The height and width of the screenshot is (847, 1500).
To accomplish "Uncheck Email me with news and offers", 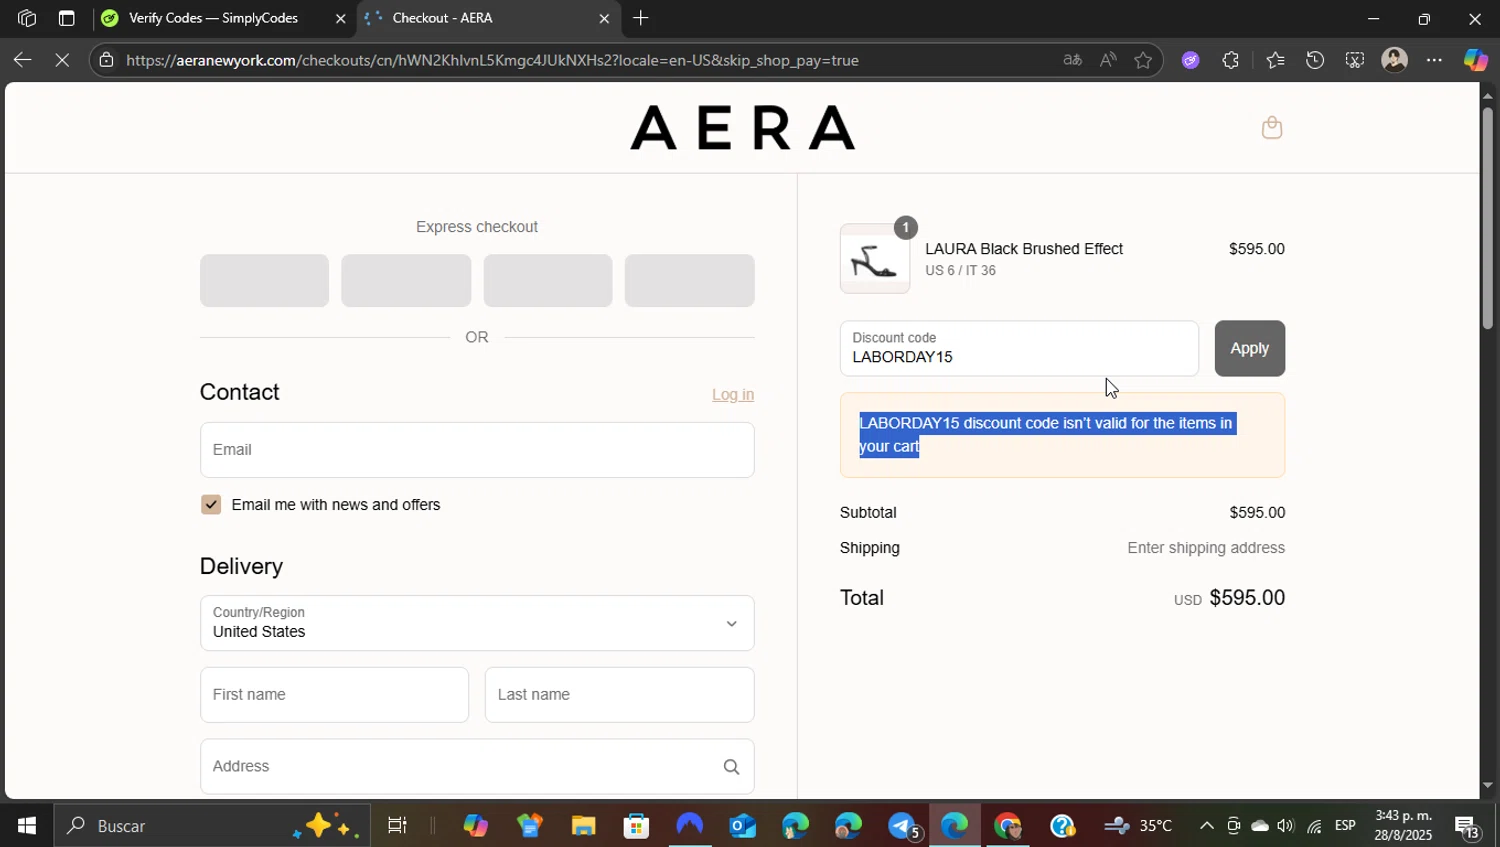I will (211, 505).
